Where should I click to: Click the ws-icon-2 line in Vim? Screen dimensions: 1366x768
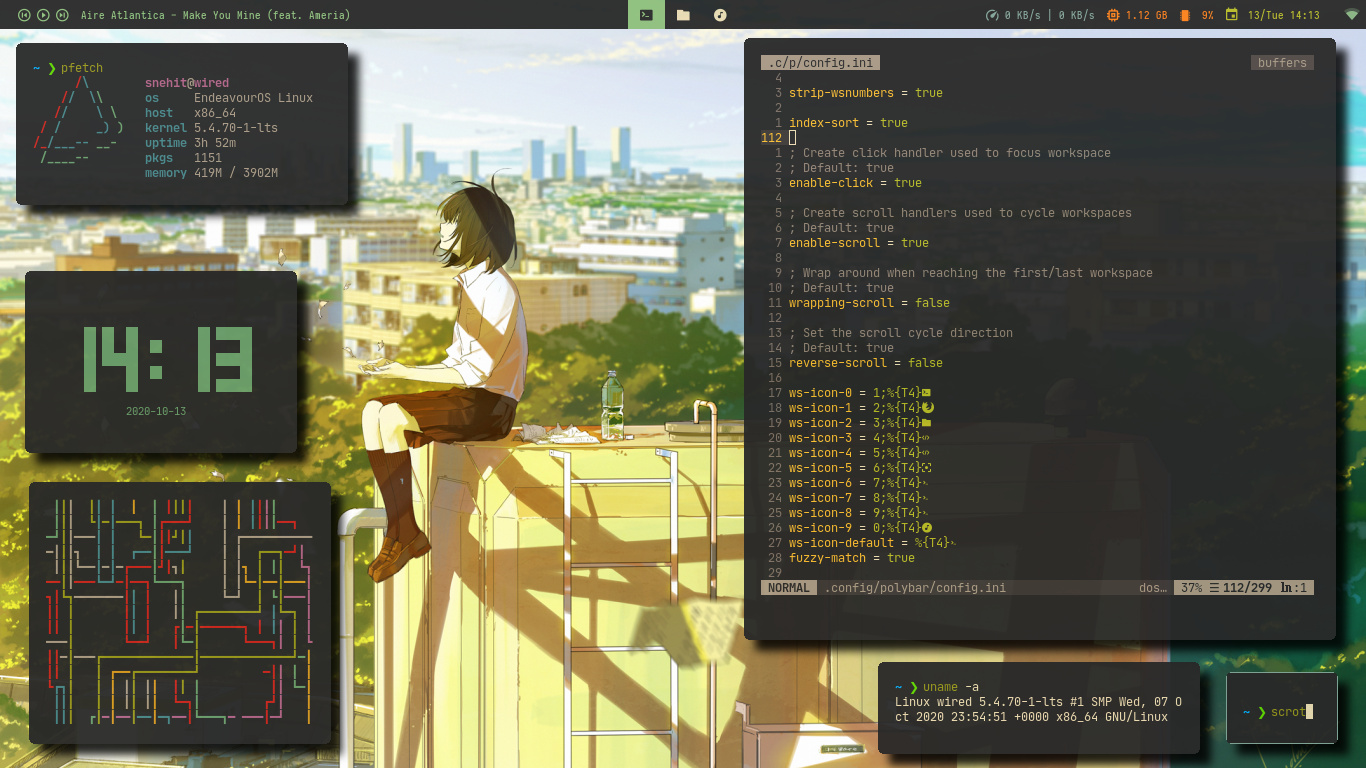click(860, 423)
